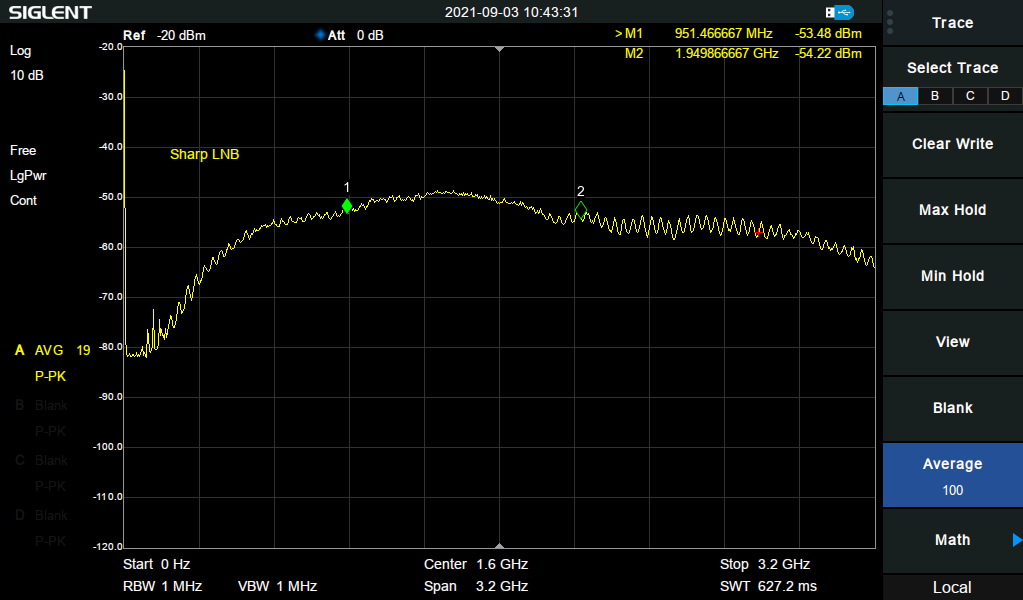The height and width of the screenshot is (600, 1023).
Task: Click the -120.0 axis label
Action: (109, 547)
